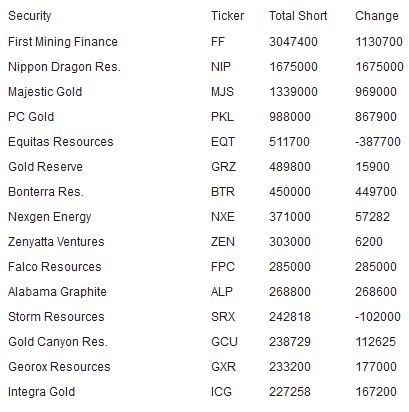Click the BTR ticker symbol
Screen dimensions: 409x412
click(223, 192)
